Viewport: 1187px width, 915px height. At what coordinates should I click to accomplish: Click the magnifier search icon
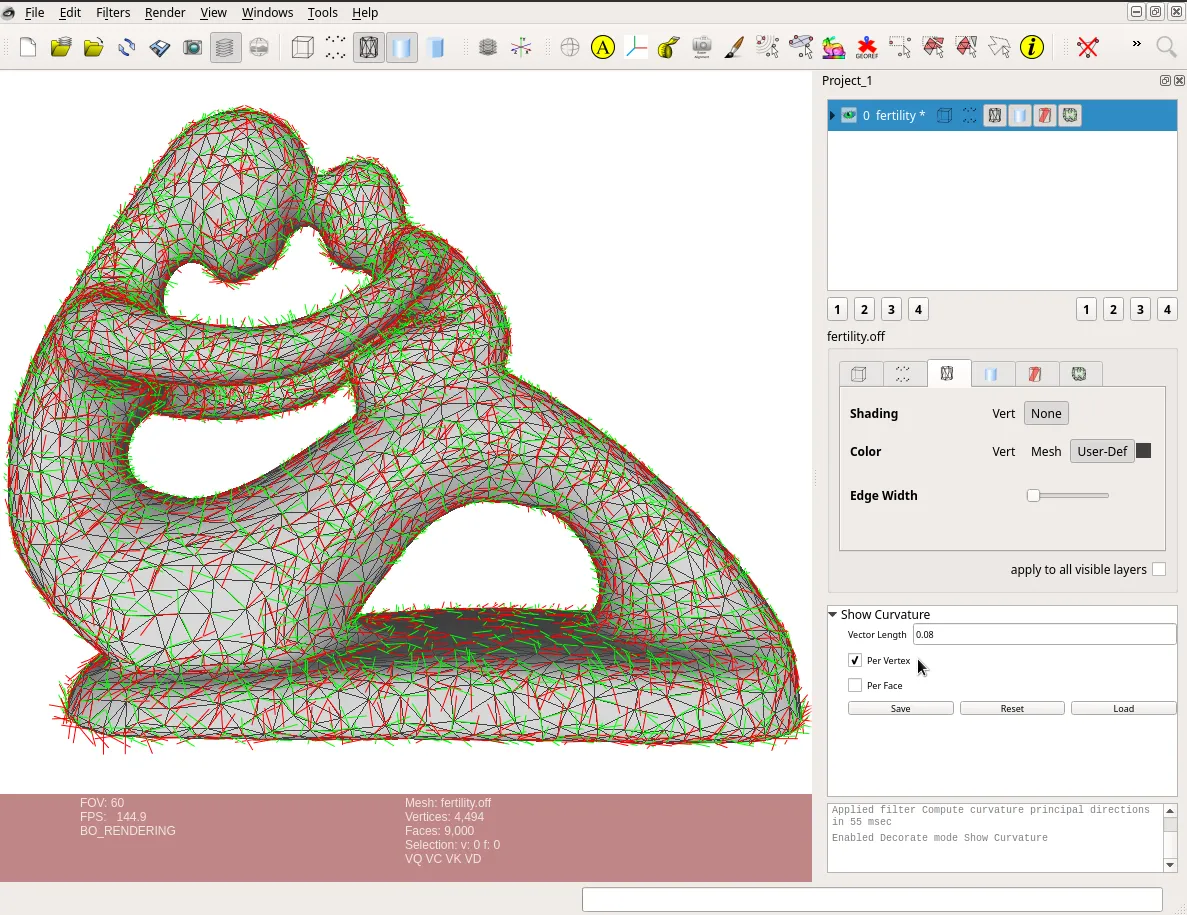(x=1167, y=47)
